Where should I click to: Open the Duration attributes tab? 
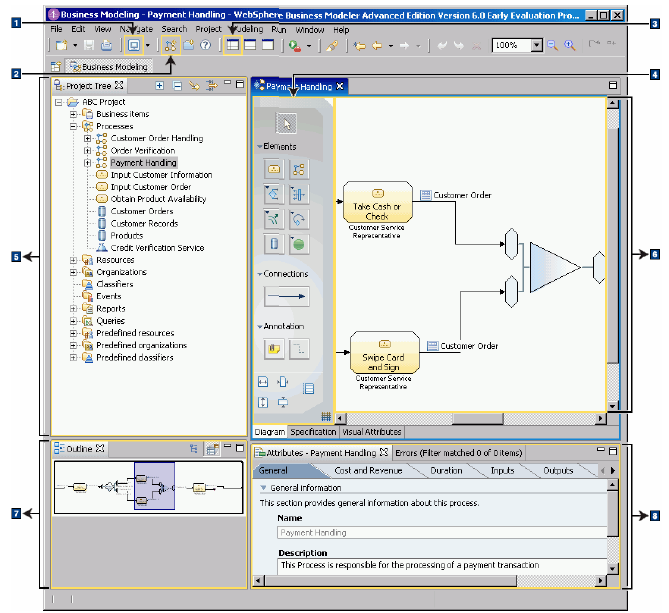coord(446,471)
